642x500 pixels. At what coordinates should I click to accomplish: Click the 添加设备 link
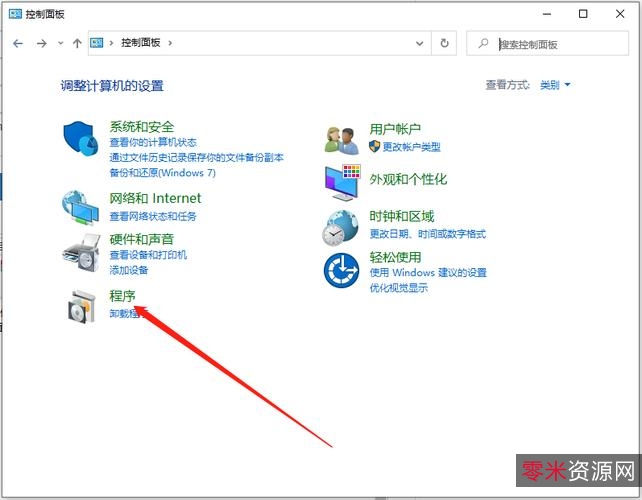point(129,270)
